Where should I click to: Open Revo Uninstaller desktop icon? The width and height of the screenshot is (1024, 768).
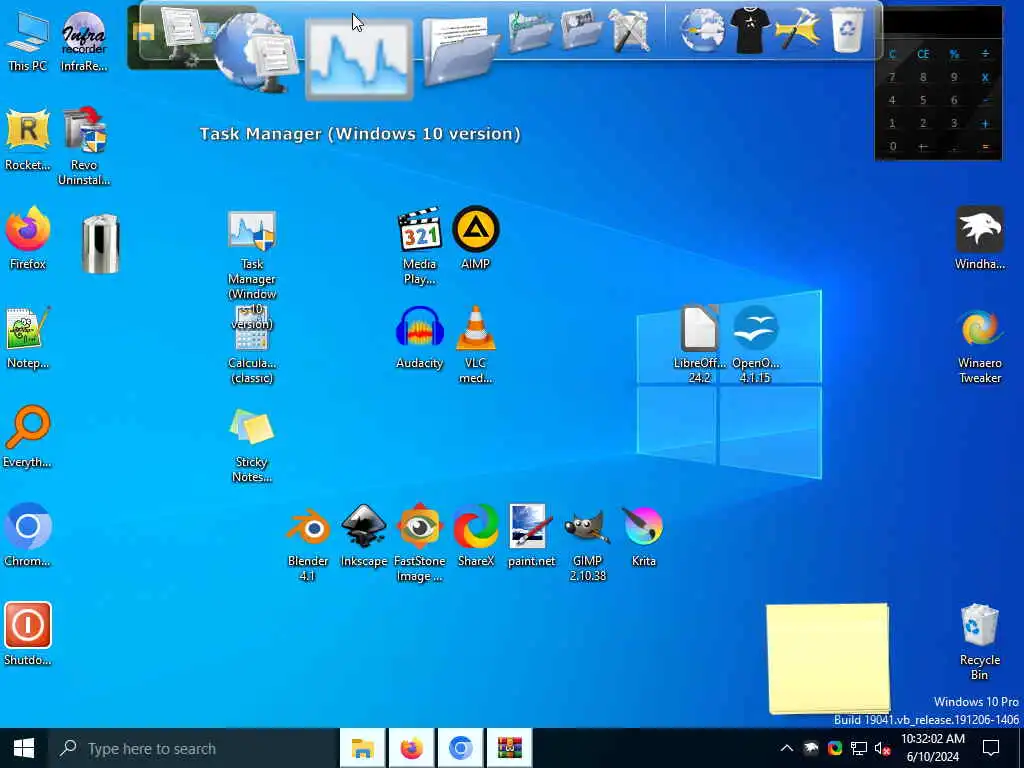click(84, 146)
